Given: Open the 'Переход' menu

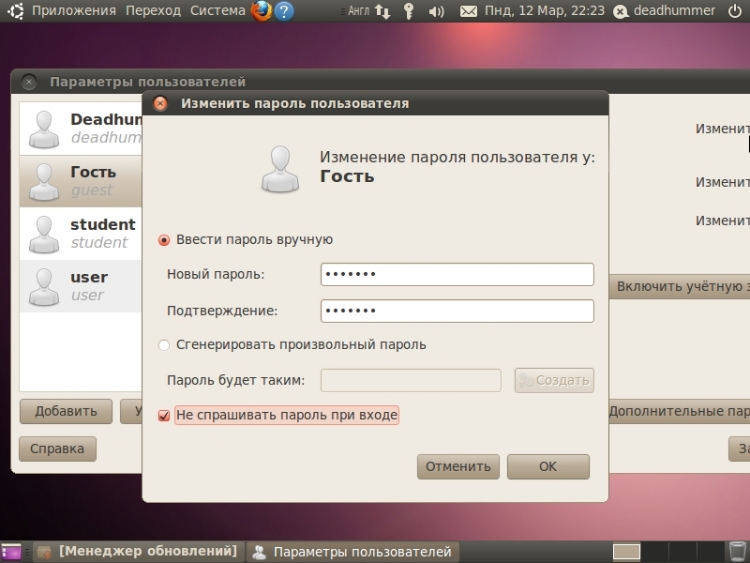Looking at the screenshot, I should pyautogui.click(x=153, y=11).
